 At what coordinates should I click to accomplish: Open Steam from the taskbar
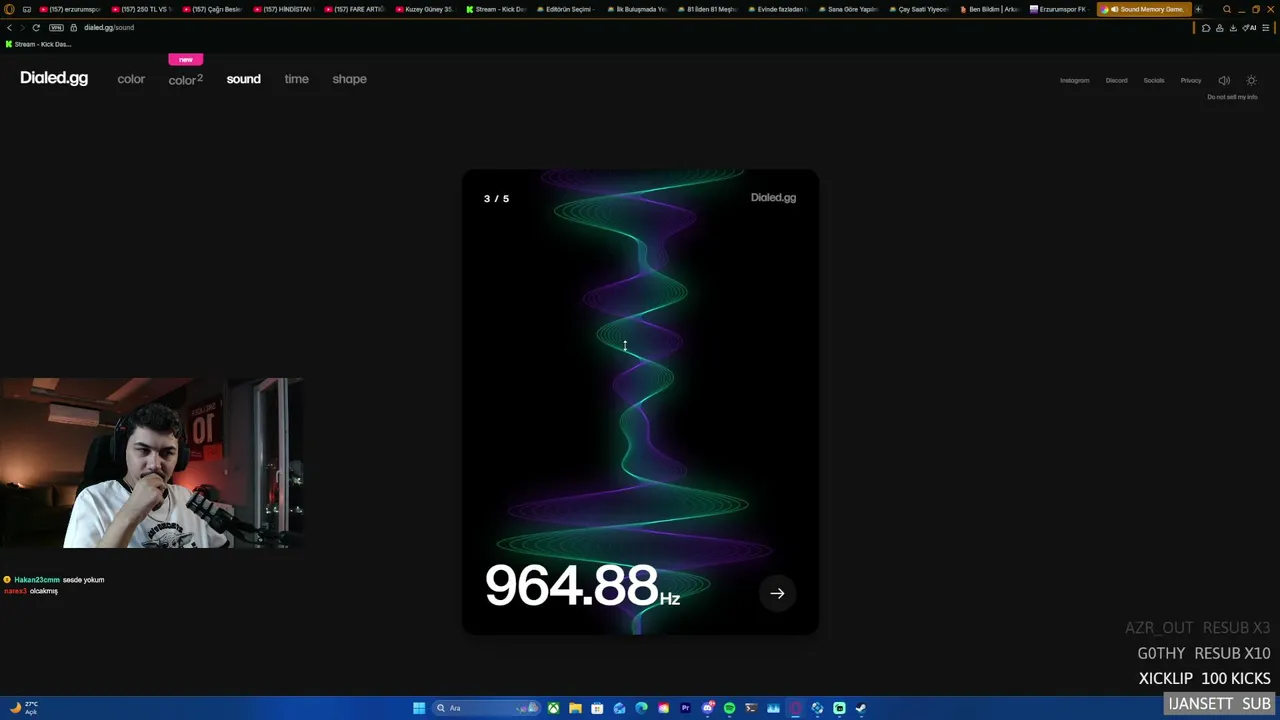pyautogui.click(x=861, y=708)
